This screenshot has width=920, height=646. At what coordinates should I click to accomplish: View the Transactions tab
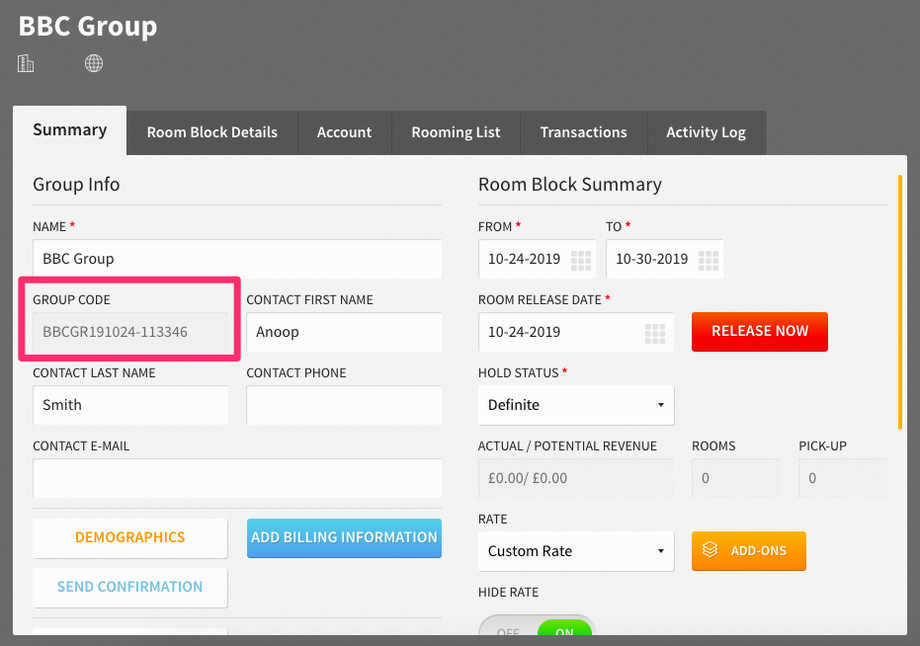[584, 133]
